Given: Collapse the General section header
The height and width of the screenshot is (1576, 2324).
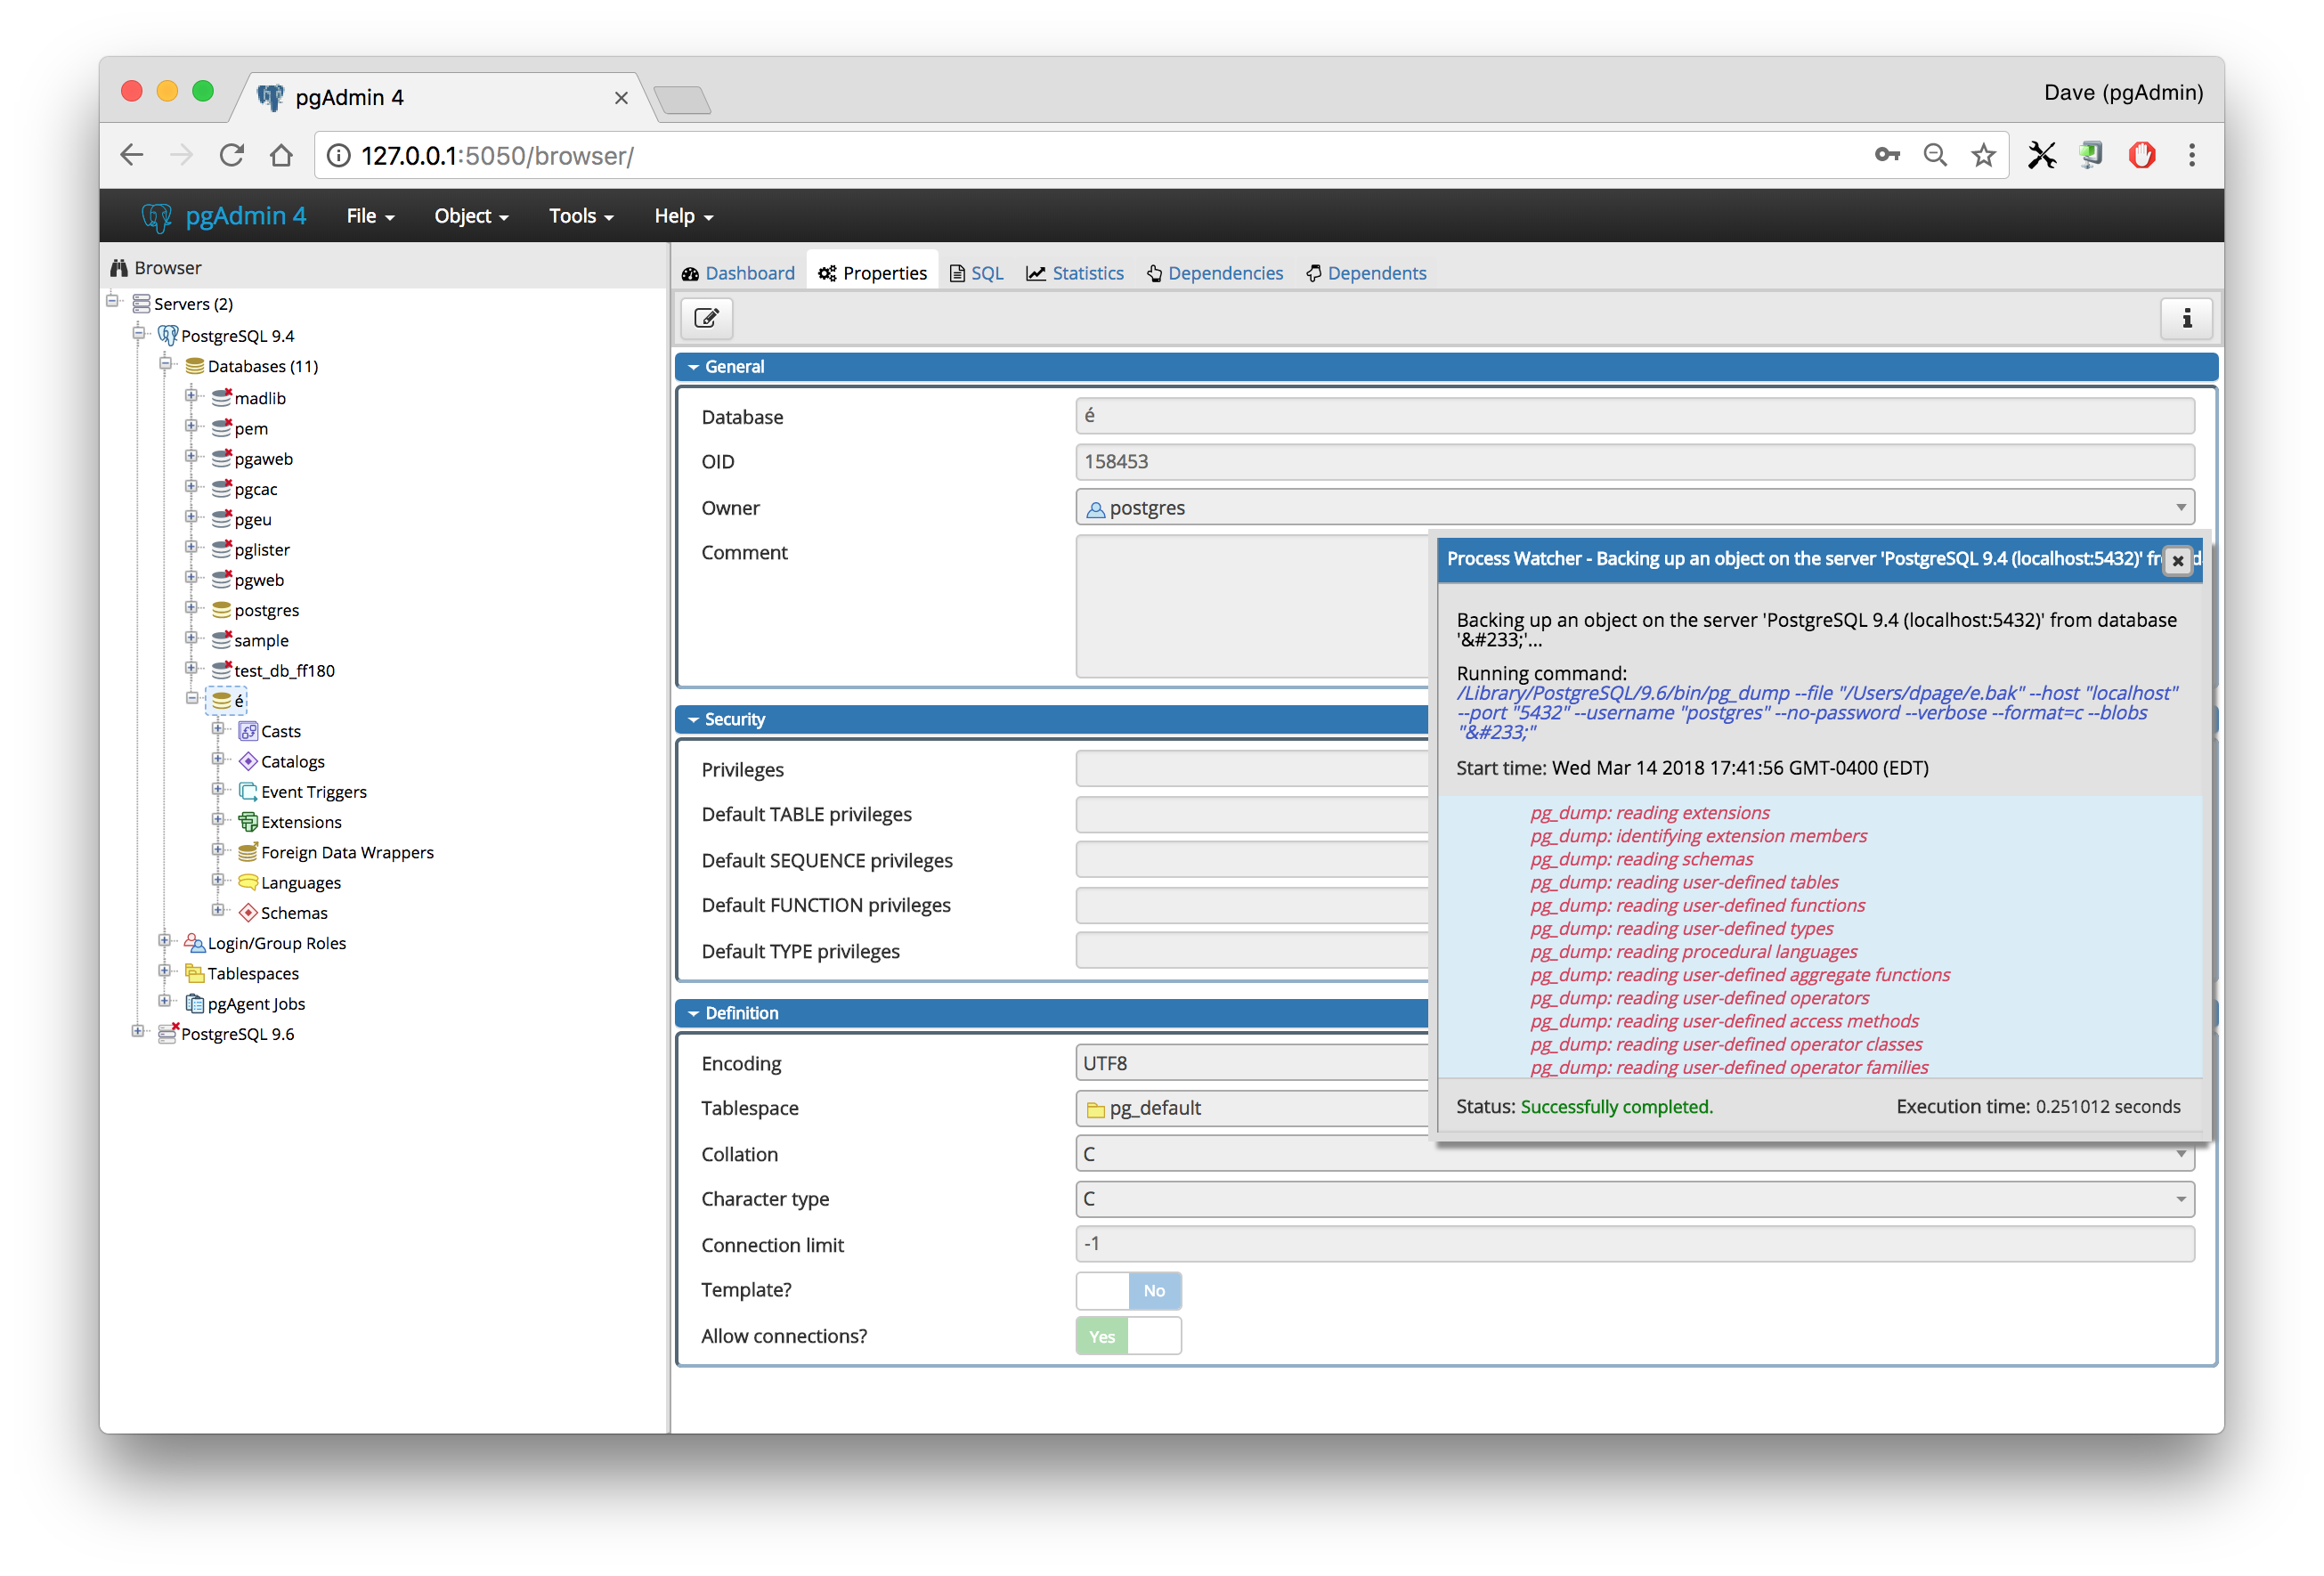Looking at the screenshot, I should pyautogui.click(x=734, y=367).
